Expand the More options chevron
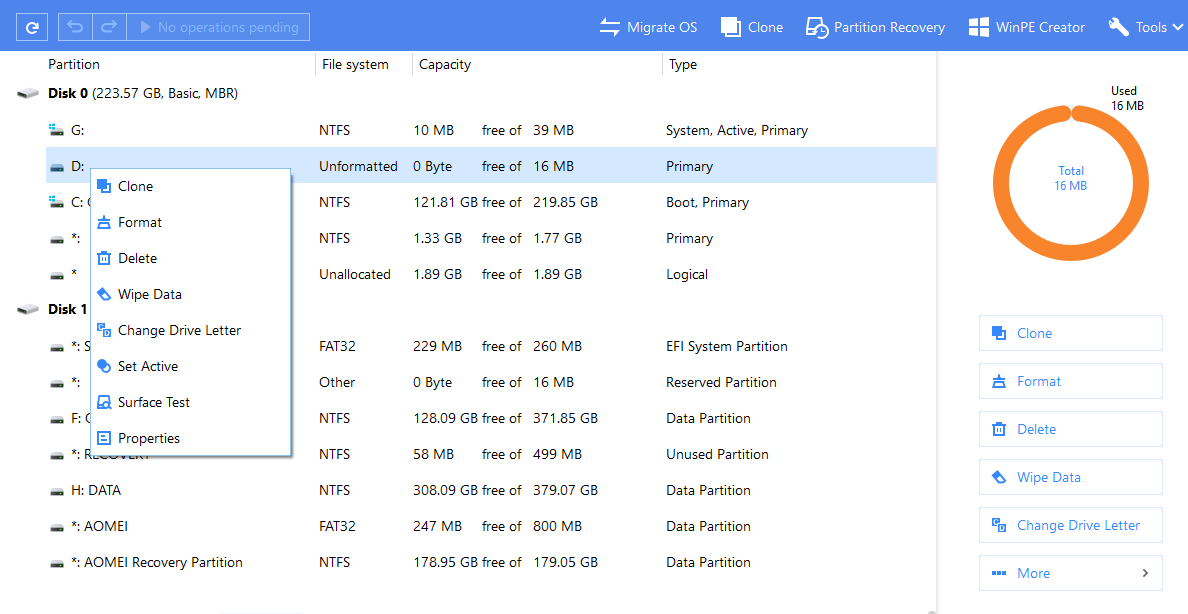The image size is (1188, 614). point(1146,573)
